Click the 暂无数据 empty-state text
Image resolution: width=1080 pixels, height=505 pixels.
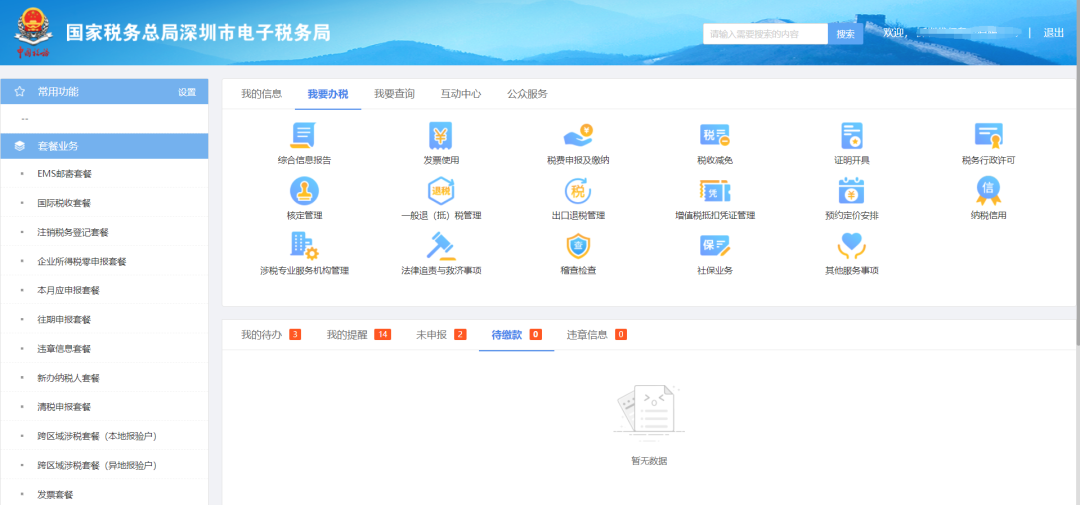[648, 461]
